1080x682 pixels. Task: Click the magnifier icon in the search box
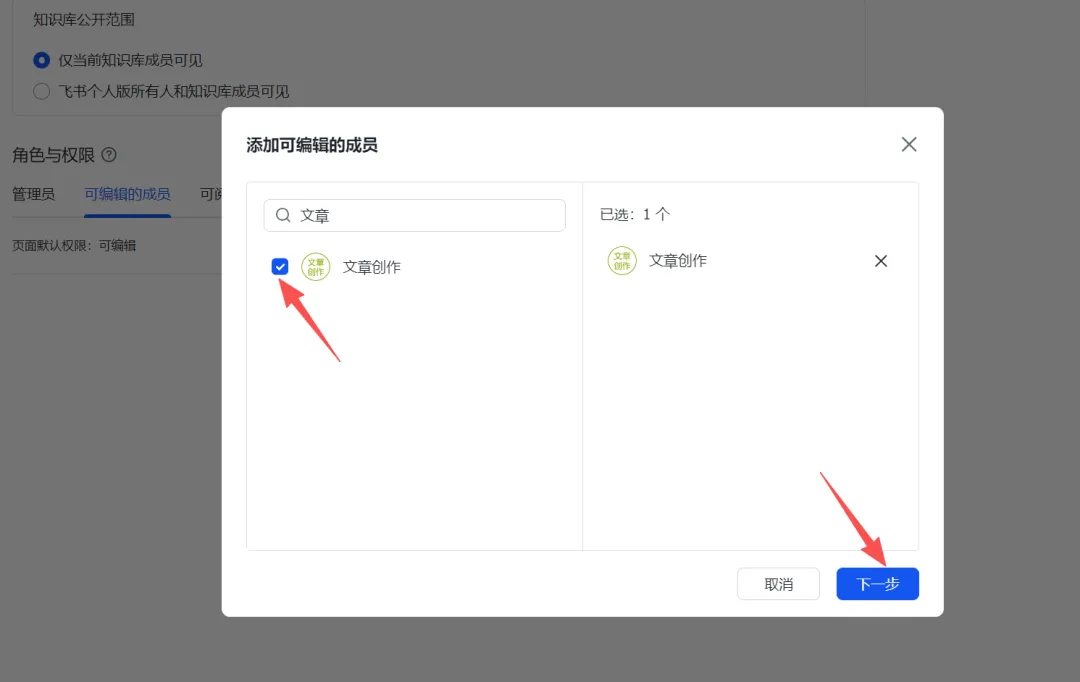(283, 216)
